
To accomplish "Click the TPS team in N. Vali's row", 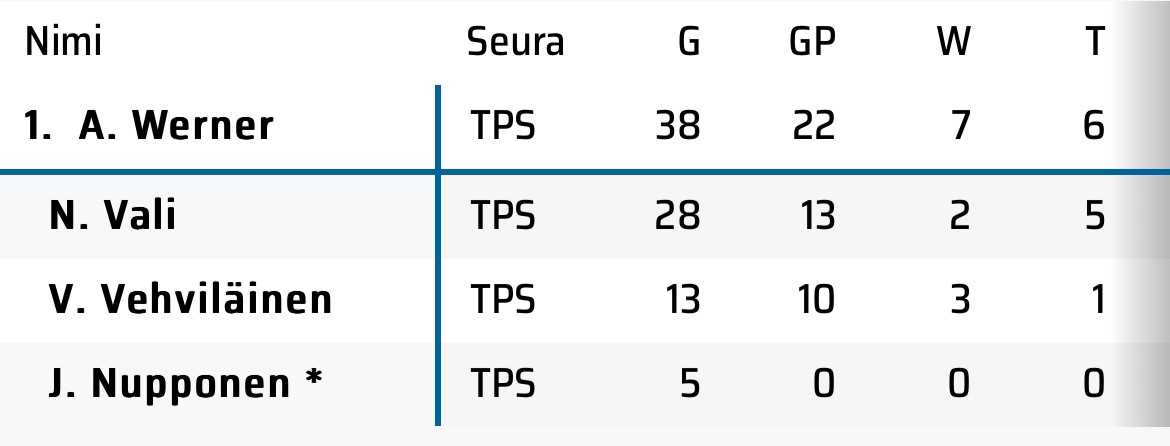I will (503, 215).
